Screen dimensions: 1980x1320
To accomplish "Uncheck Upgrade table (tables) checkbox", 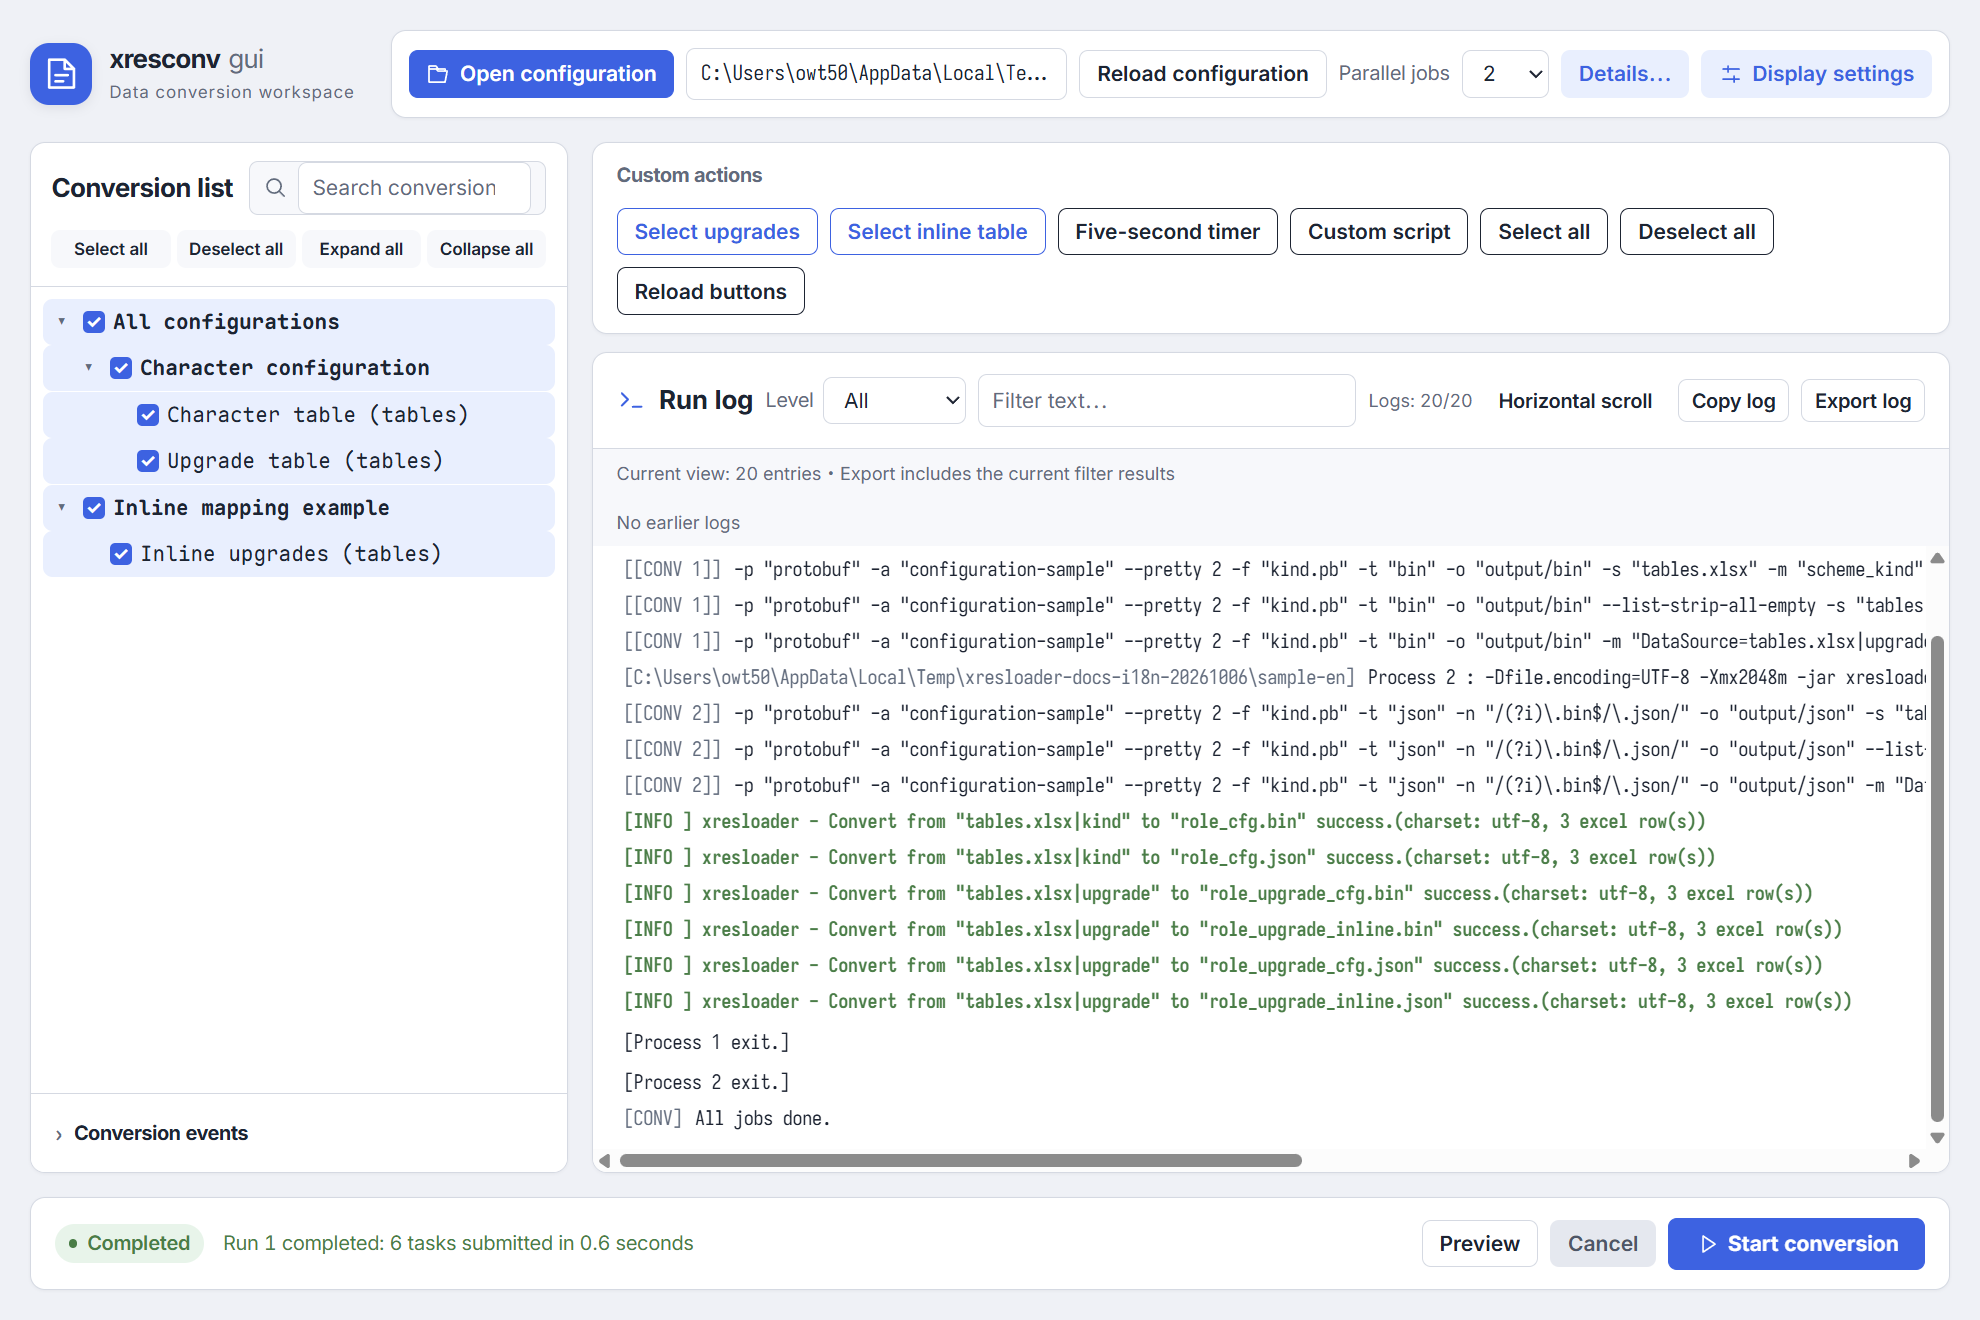I will coord(148,461).
